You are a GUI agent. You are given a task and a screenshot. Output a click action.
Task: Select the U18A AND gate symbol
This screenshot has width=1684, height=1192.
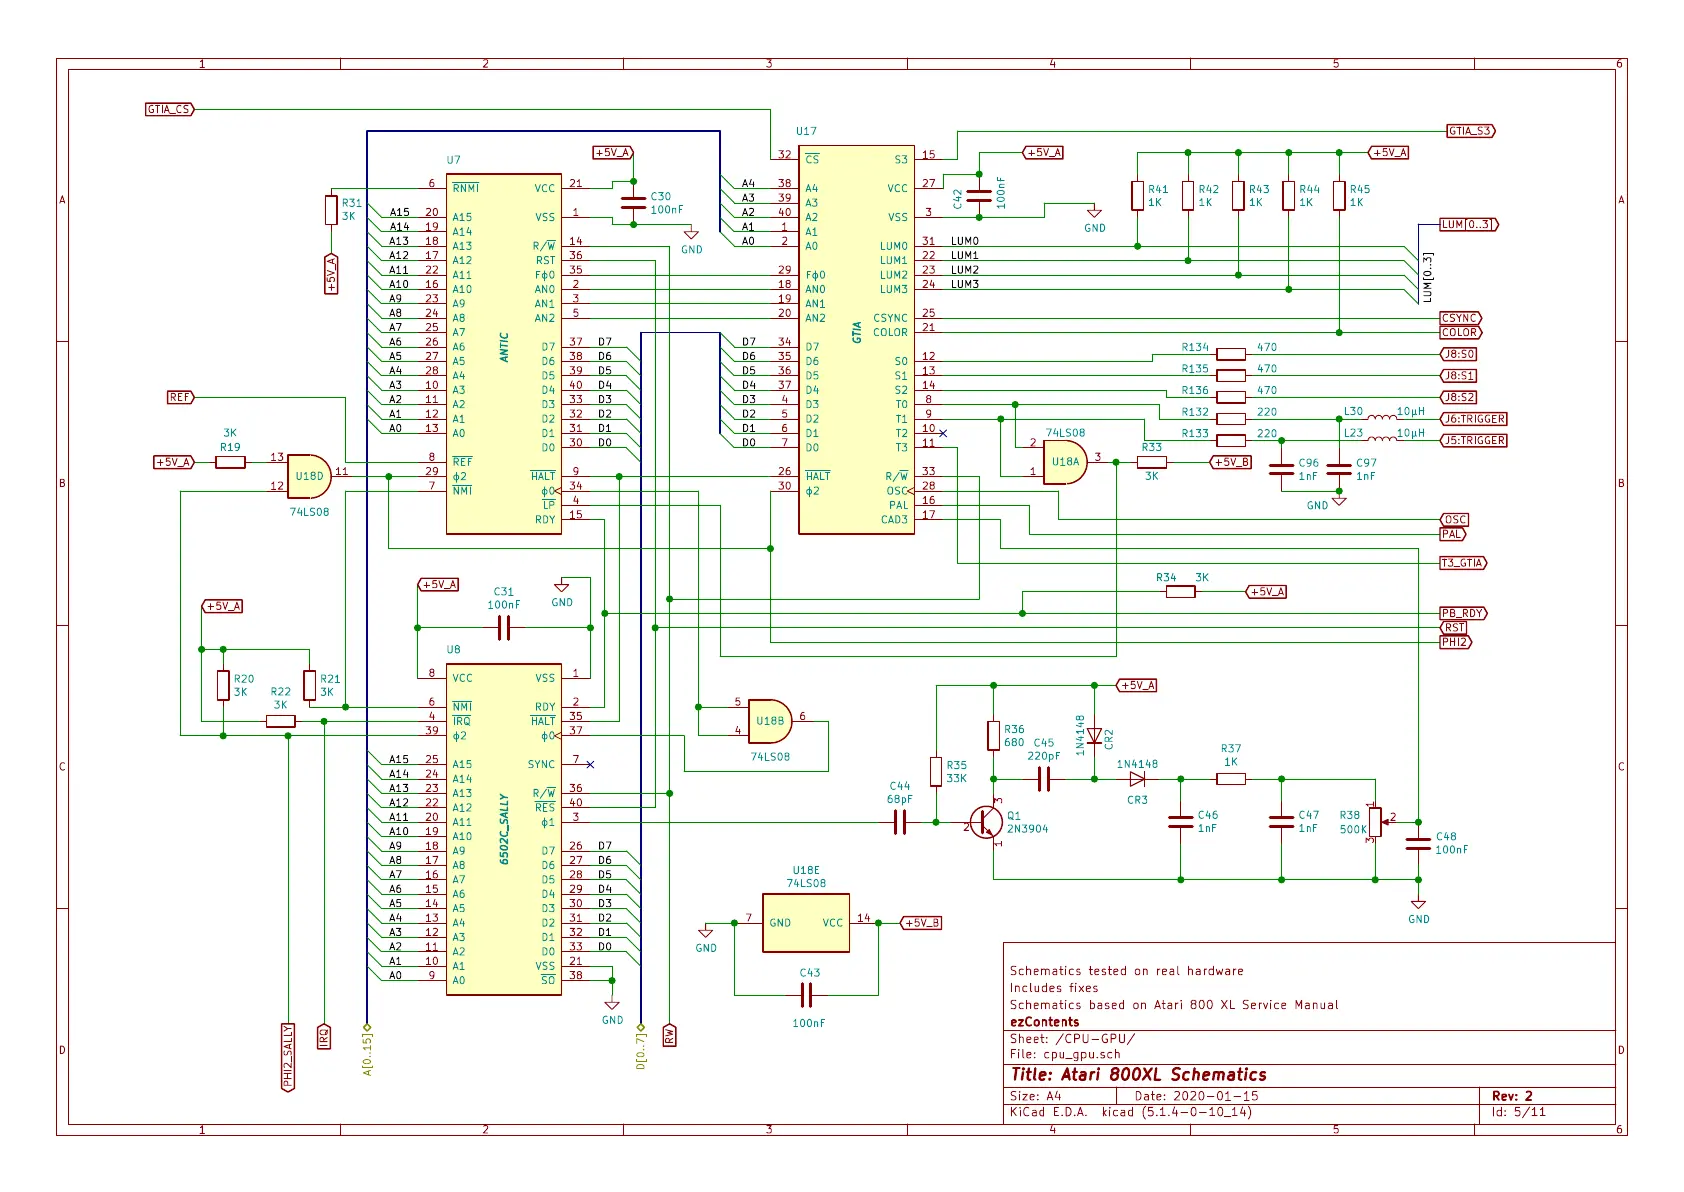(x=1065, y=462)
